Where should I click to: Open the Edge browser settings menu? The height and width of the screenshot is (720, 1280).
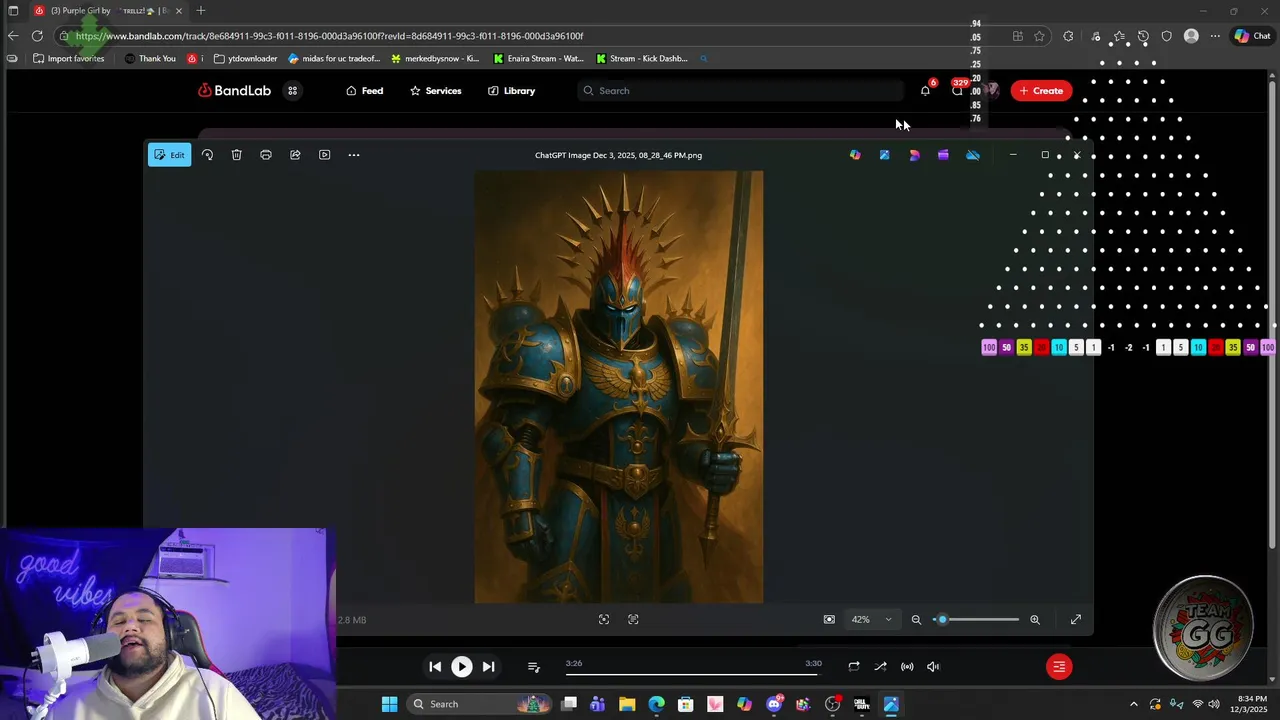click(x=1215, y=36)
